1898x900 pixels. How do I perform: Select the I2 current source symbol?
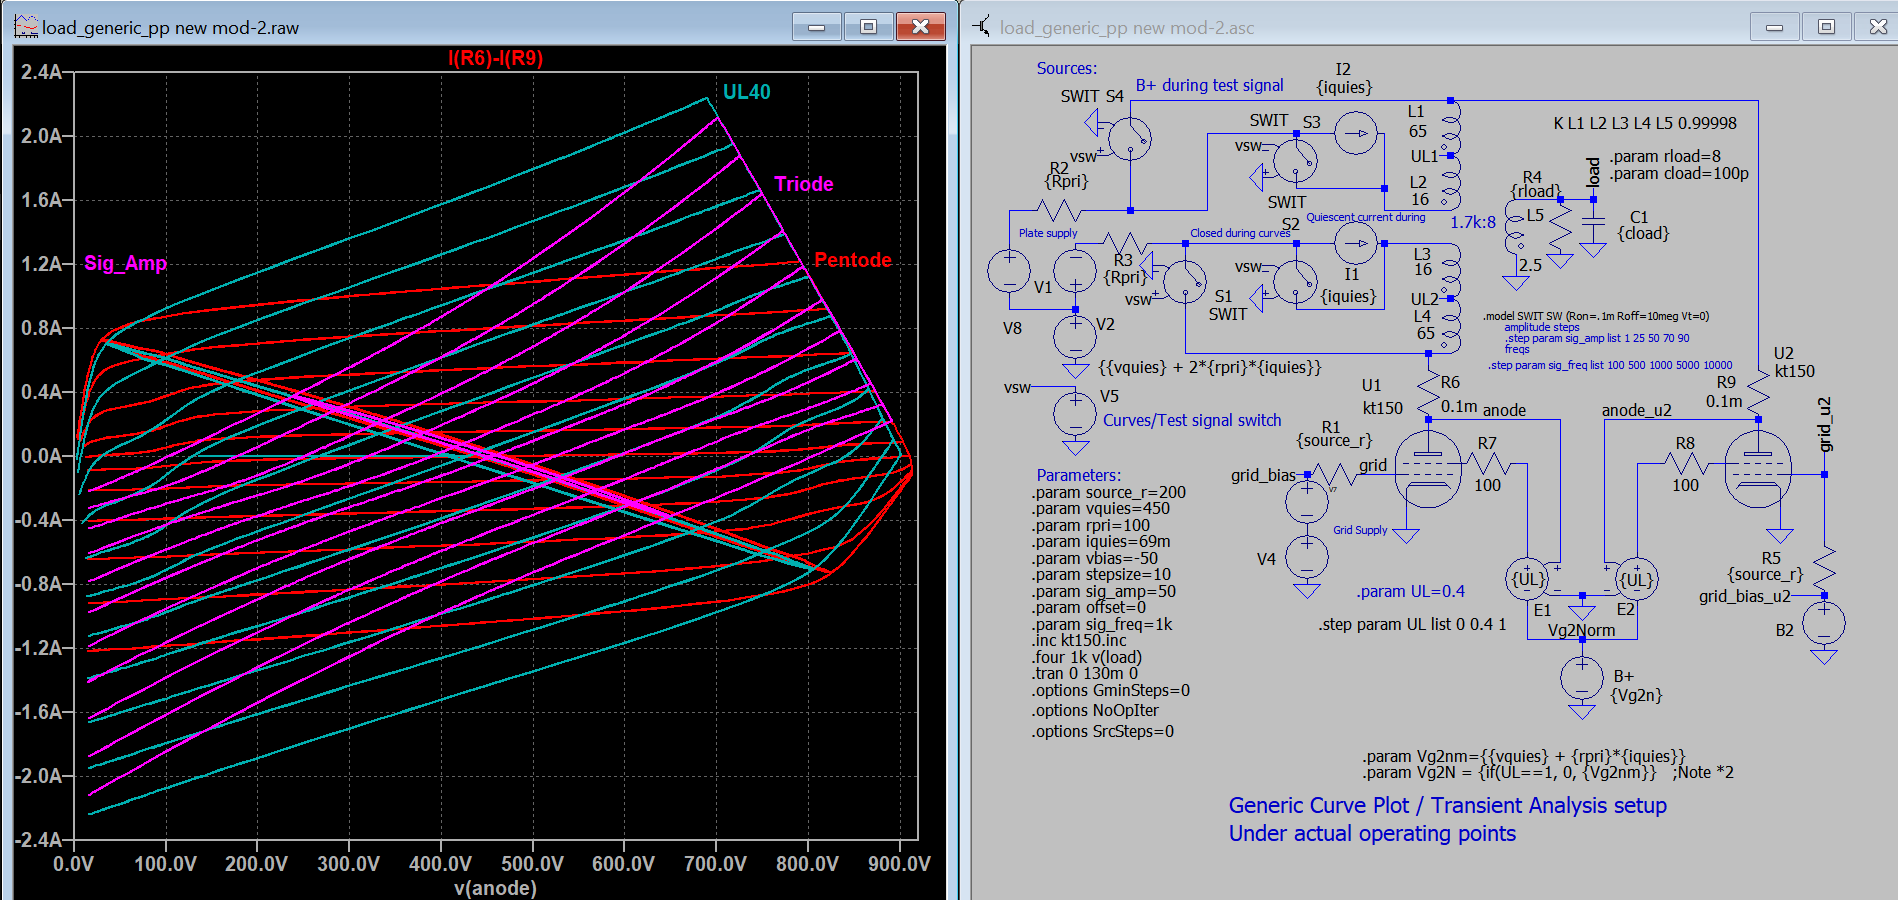(1356, 132)
